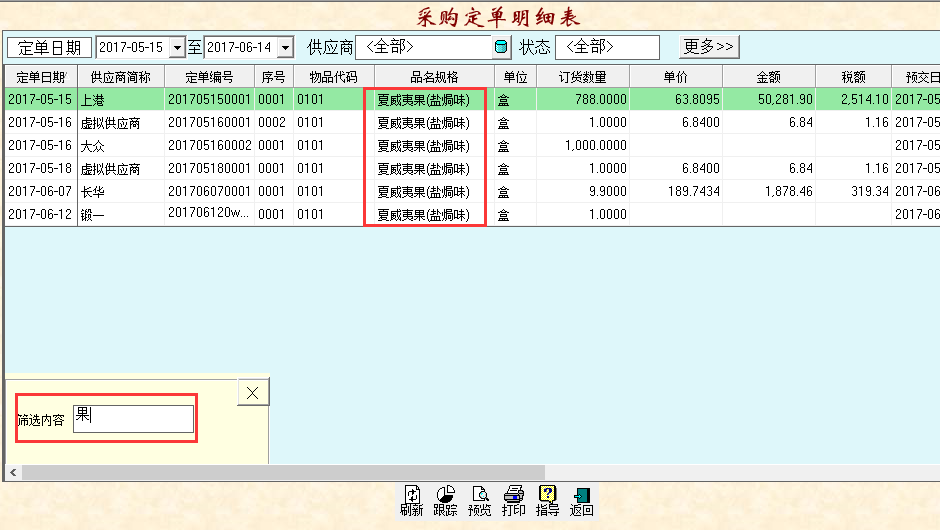Click the amount cell 1,878.46
Viewport: 940px width, 530px height.
(x=768, y=191)
